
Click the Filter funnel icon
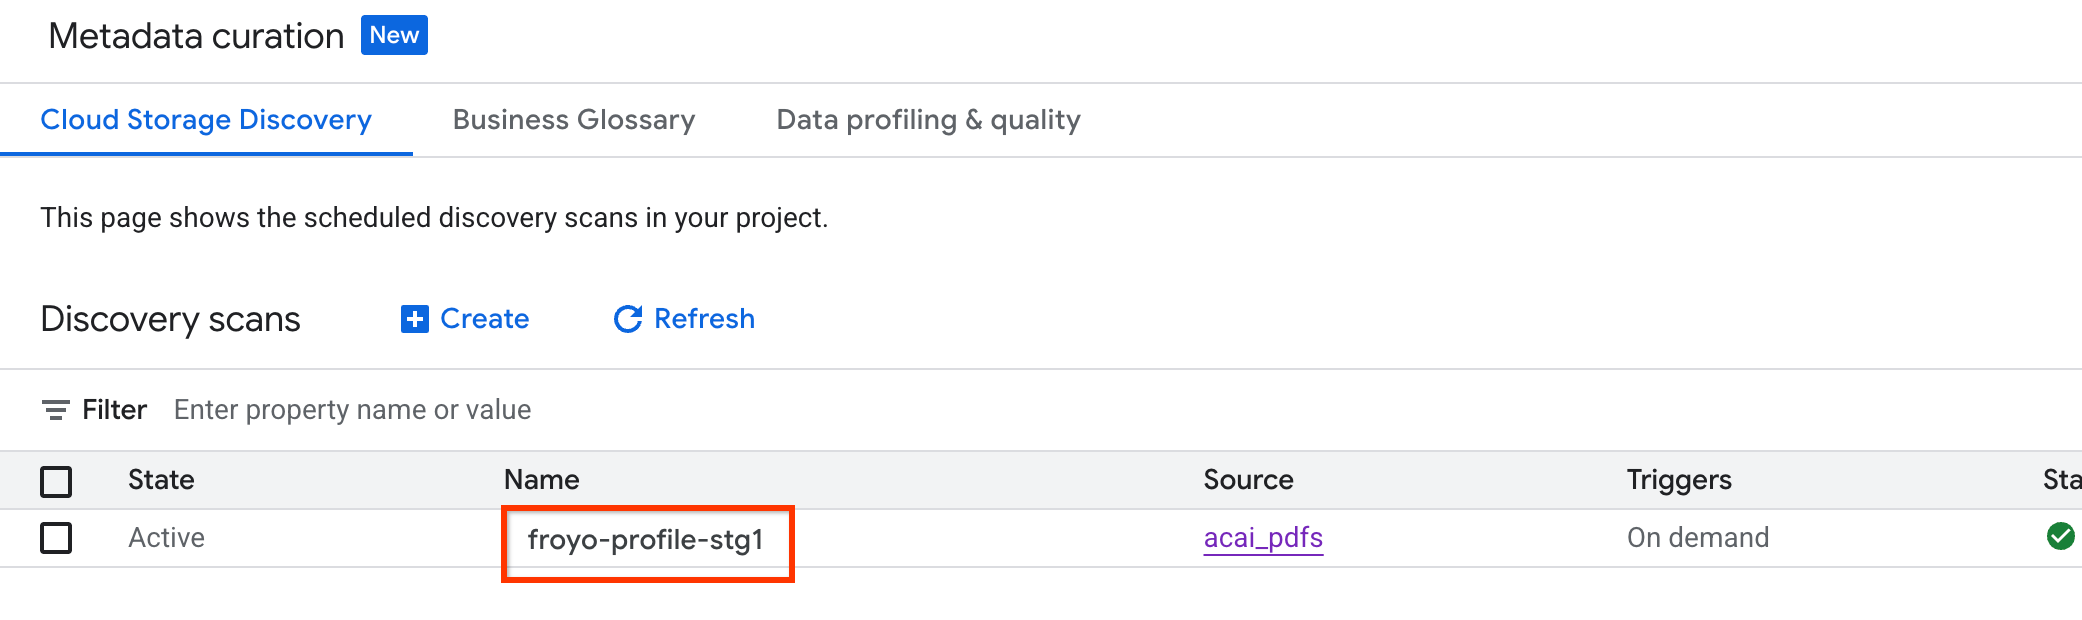click(55, 409)
